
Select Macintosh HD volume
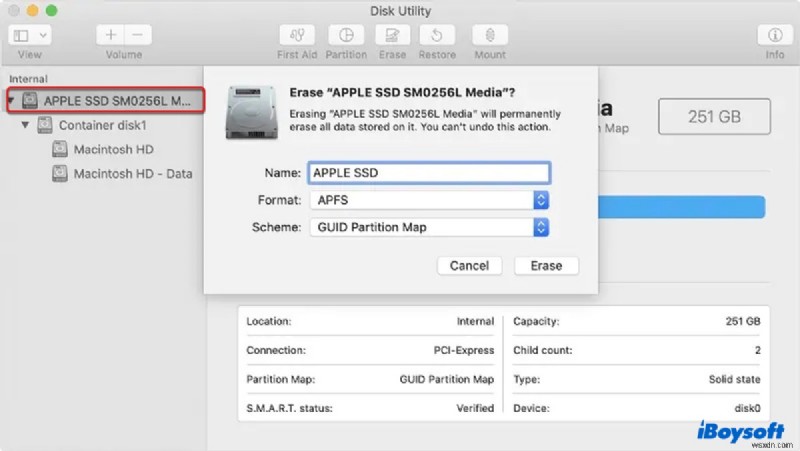coord(113,149)
